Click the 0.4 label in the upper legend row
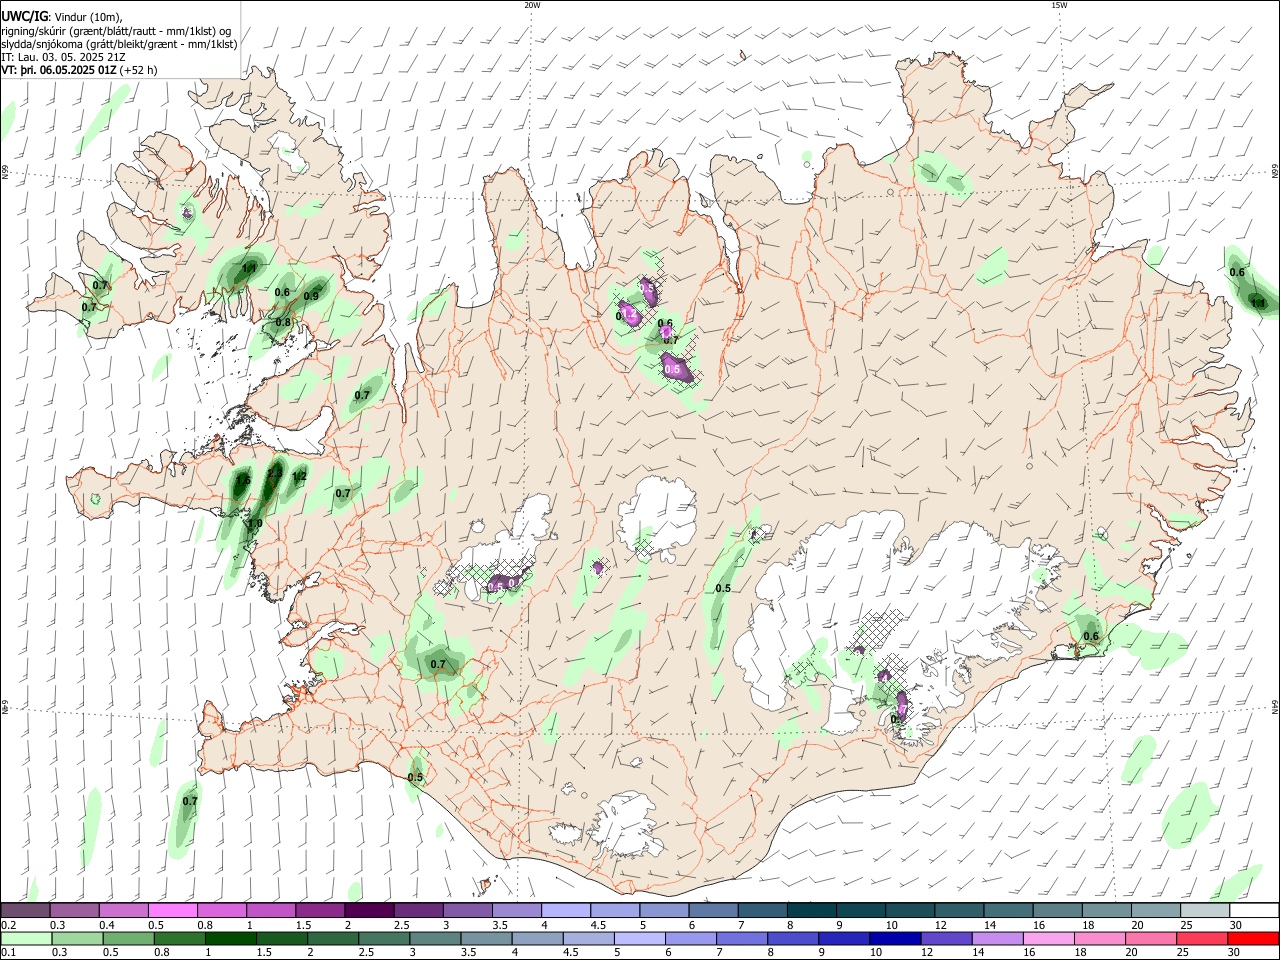The height and width of the screenshot is (960, 1280). point(107,925)
